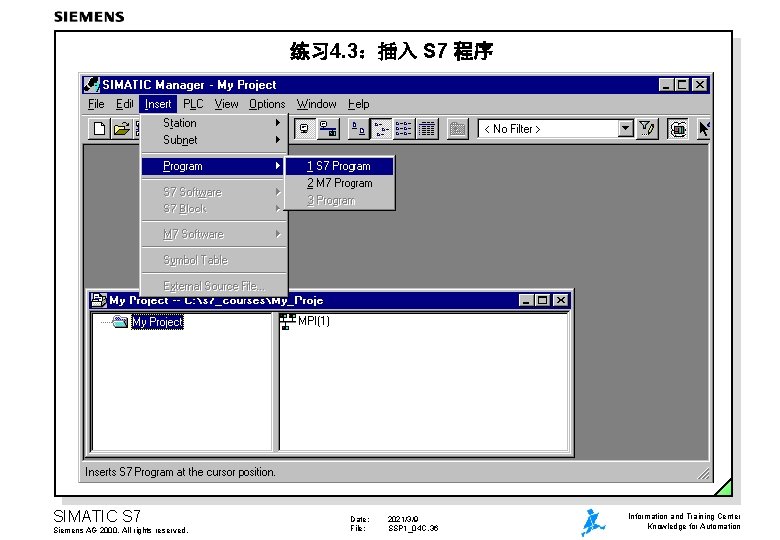Click the Online view computer icon
Viewport: 780px width, 540px height.
[304, 129]
